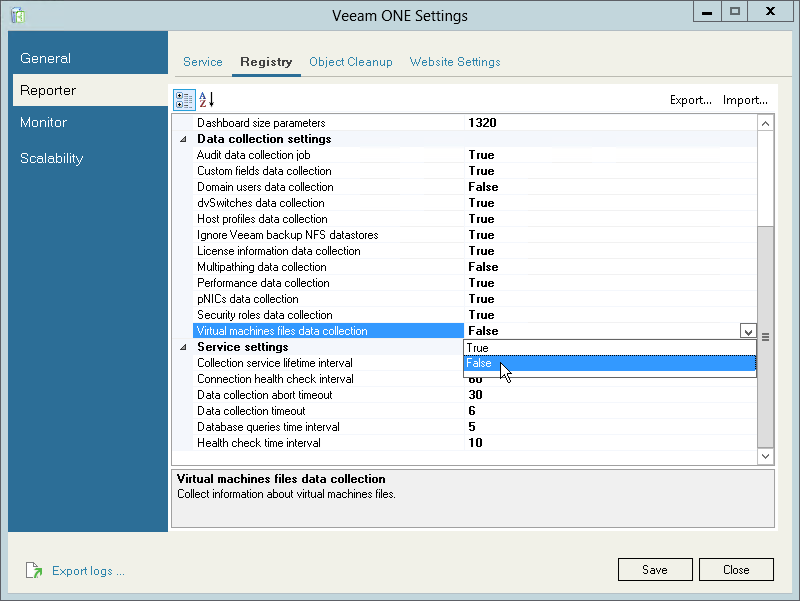Click the Close button
This screenshot has width=800, height=601.
click(x=736, y=569)
